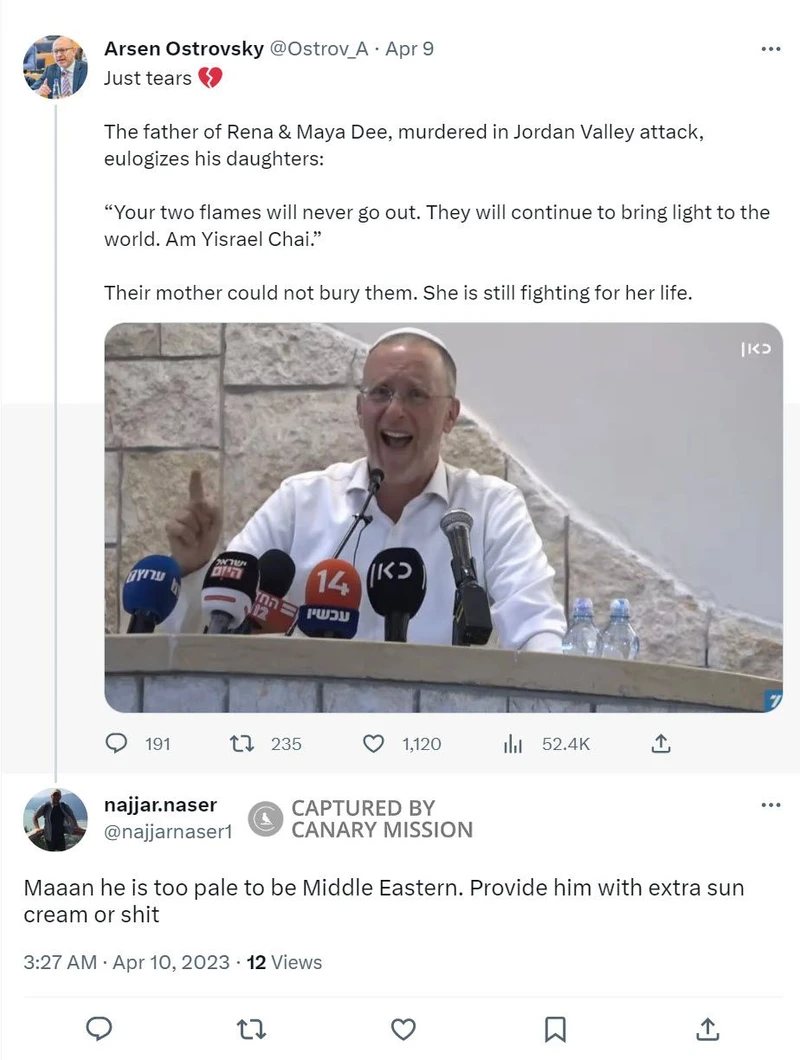The width and height of the screenshot is (800, 1060).
Task: Open more options for Ostrovsky's tweet
Action: pyautogui.click(x=770, y=48)
